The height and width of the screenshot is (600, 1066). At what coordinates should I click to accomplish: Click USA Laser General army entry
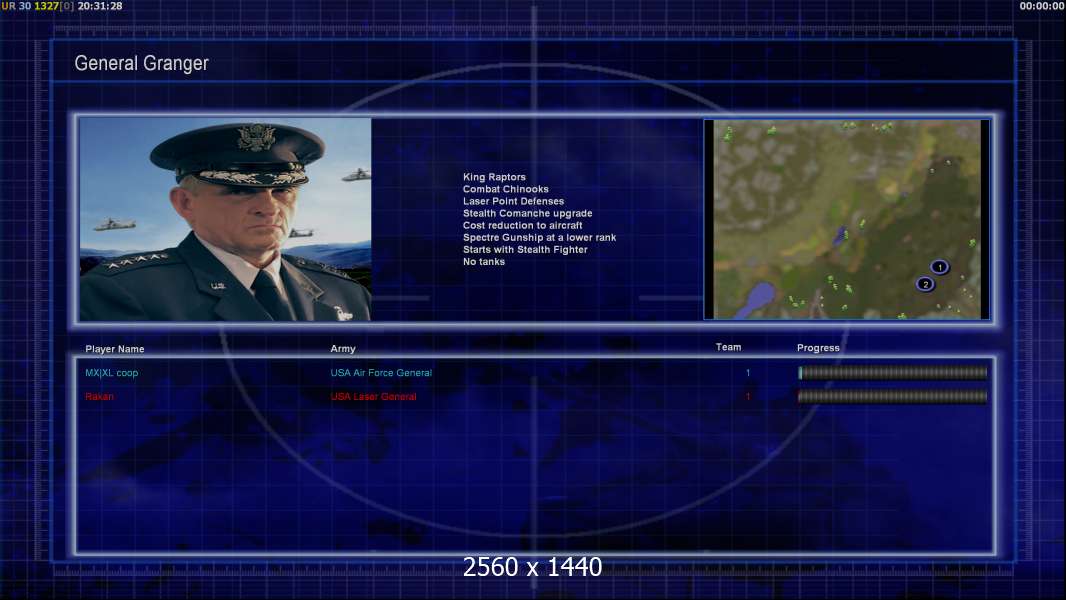pyautogui.click(x=373, y=397)
